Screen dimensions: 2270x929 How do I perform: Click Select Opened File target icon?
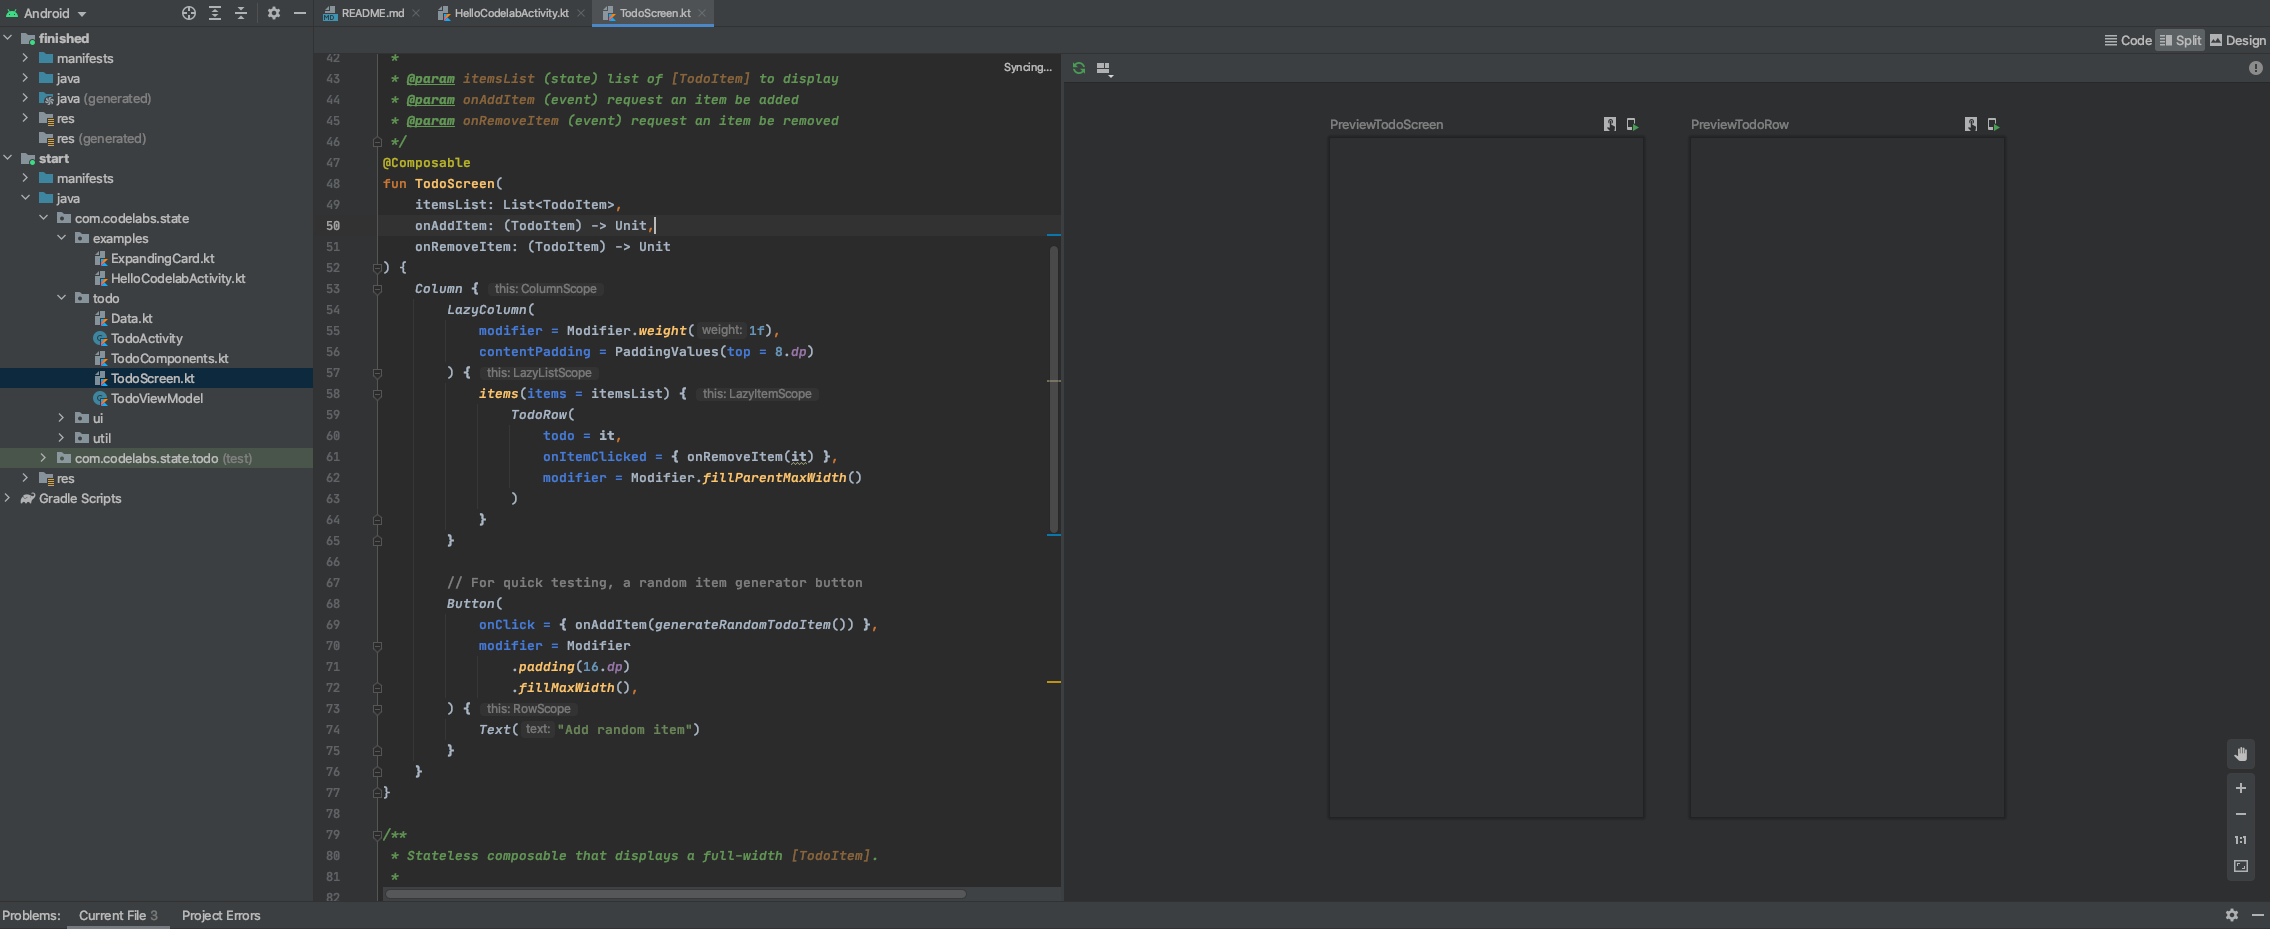click(x=188, y=13)
